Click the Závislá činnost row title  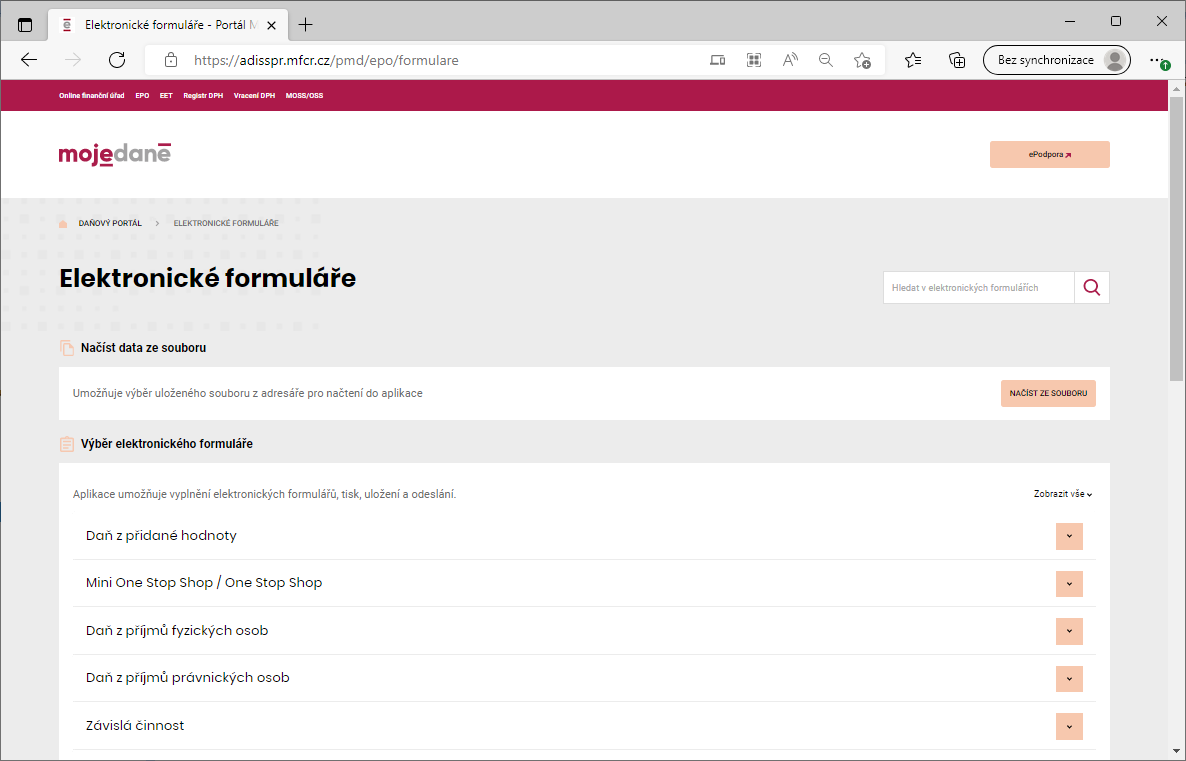135,725
